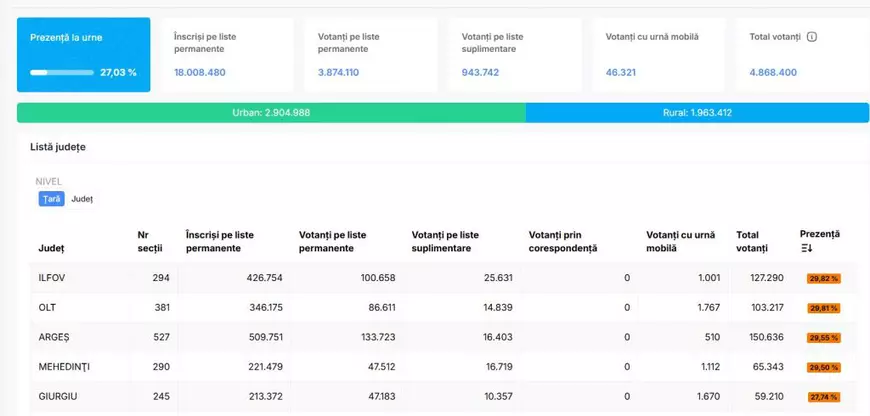Click the 27,74 % badge for GIURGIU
This screenshot has width=870, height=416.
click(823, 397)
